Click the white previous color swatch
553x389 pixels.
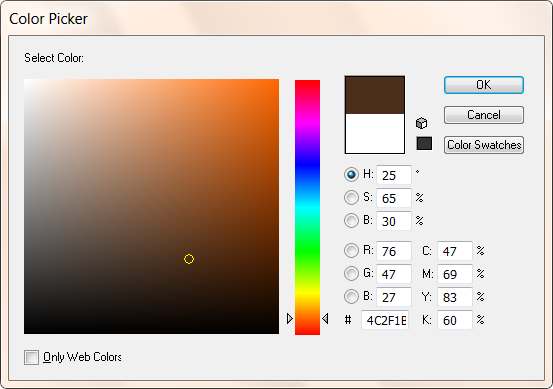pyautogui.click(x=375, y=133)
